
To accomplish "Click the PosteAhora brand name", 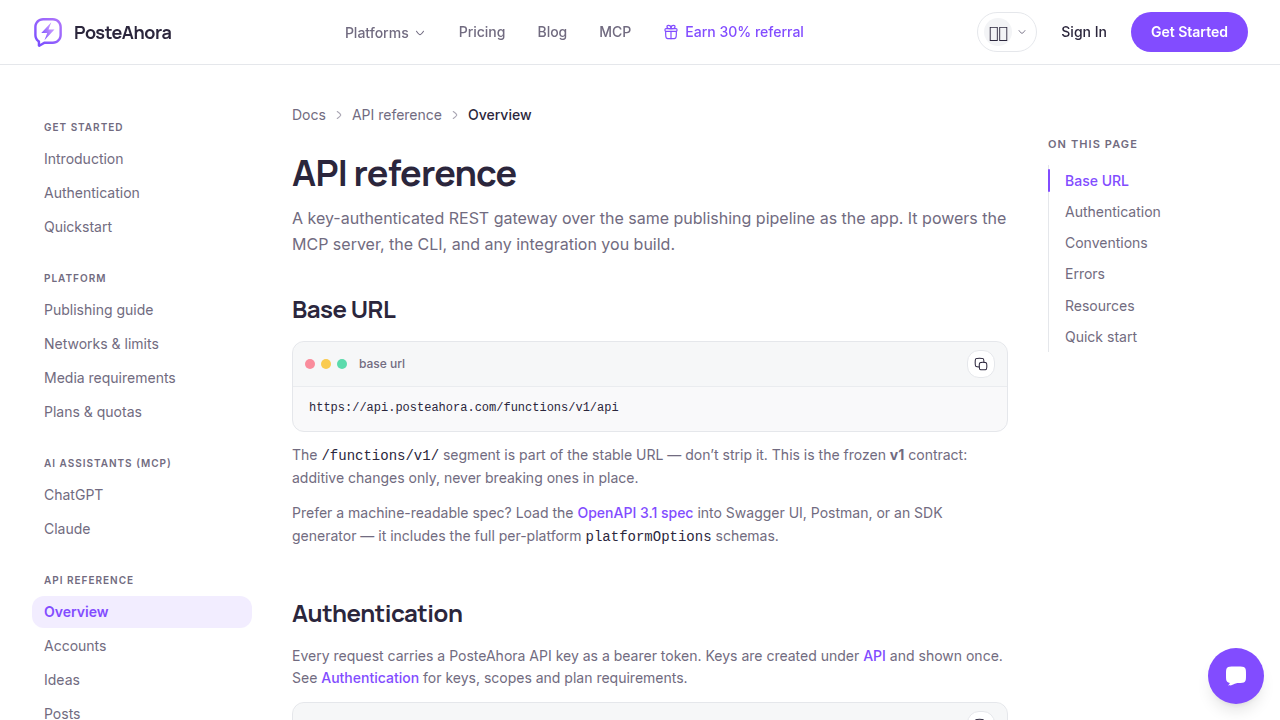I will (x=123, y=32).
